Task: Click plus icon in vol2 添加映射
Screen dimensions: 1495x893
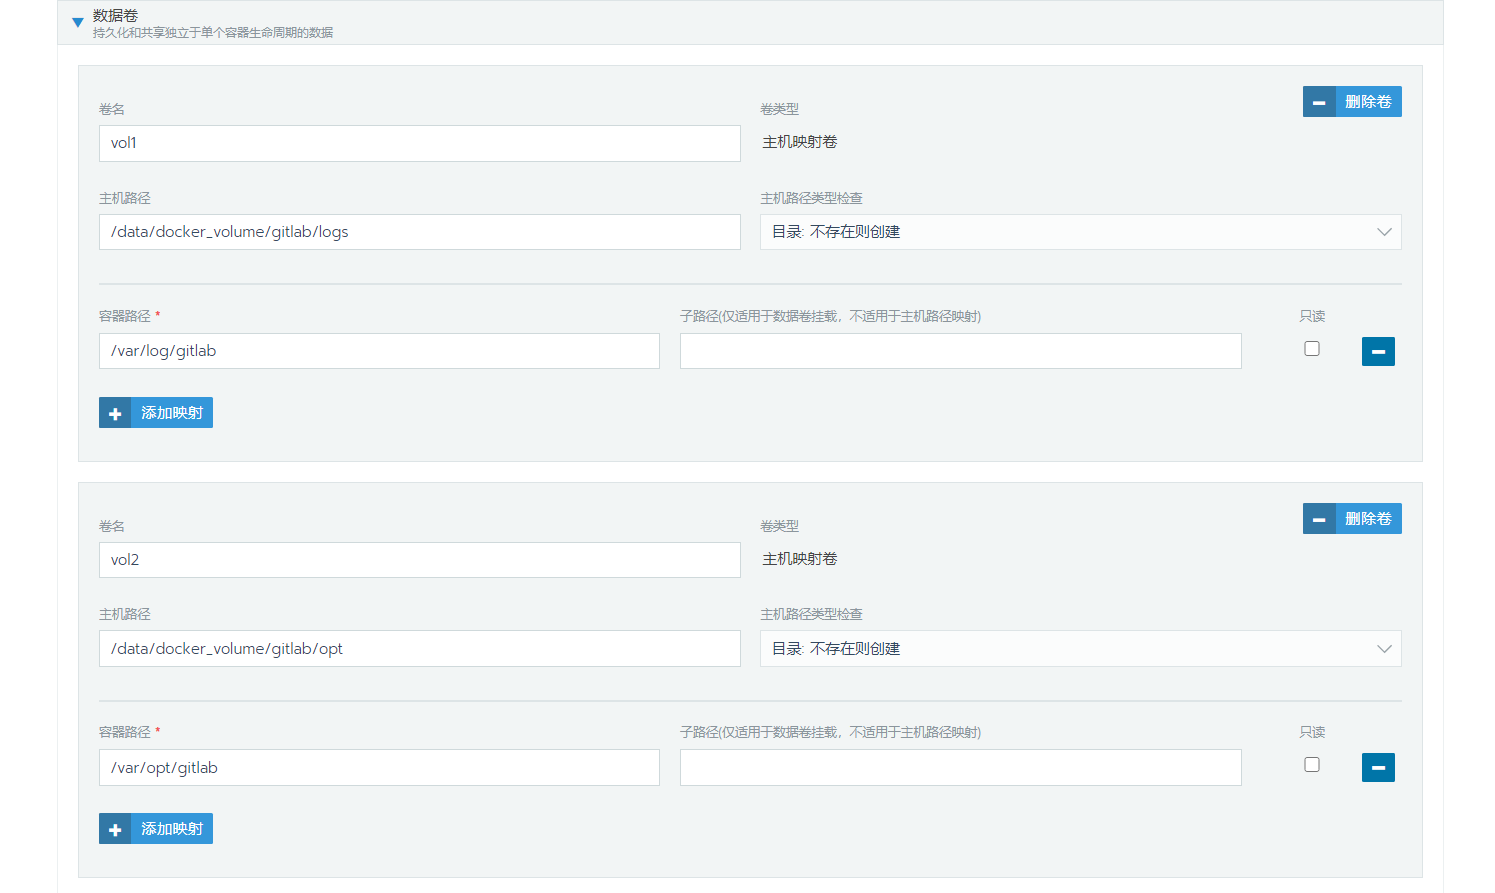Action: click(x=115, y=829)
